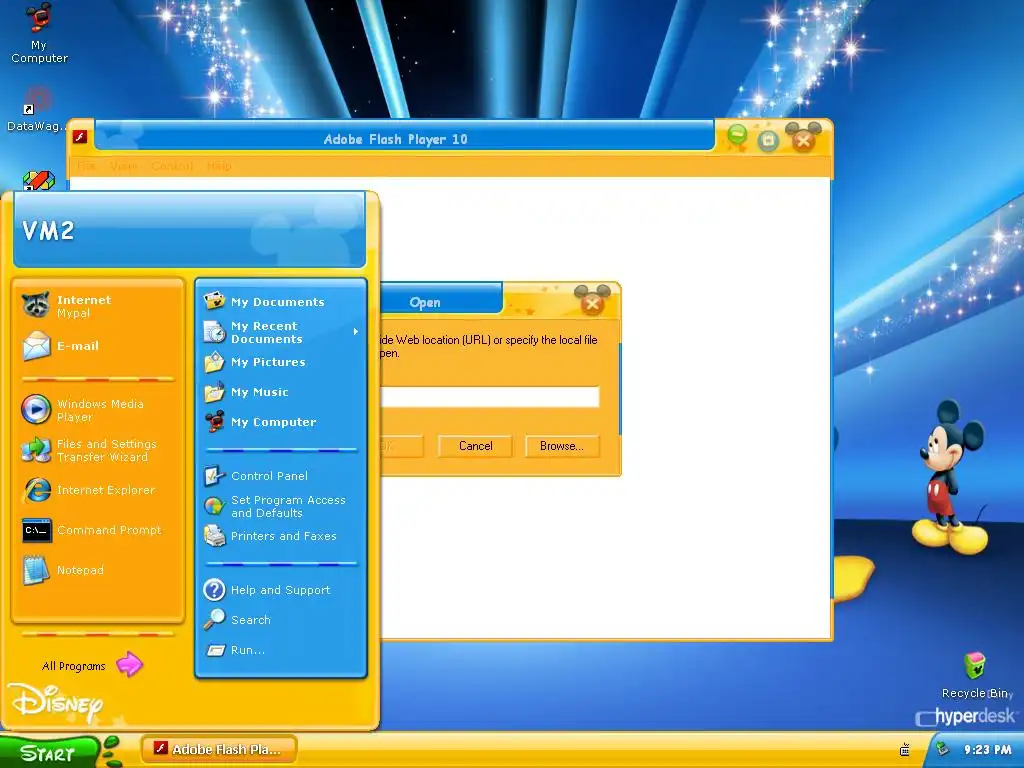Click the URL field in Open dialog
The height and width of the screenshot is (768, 1024).
click(x=490, y=396)
